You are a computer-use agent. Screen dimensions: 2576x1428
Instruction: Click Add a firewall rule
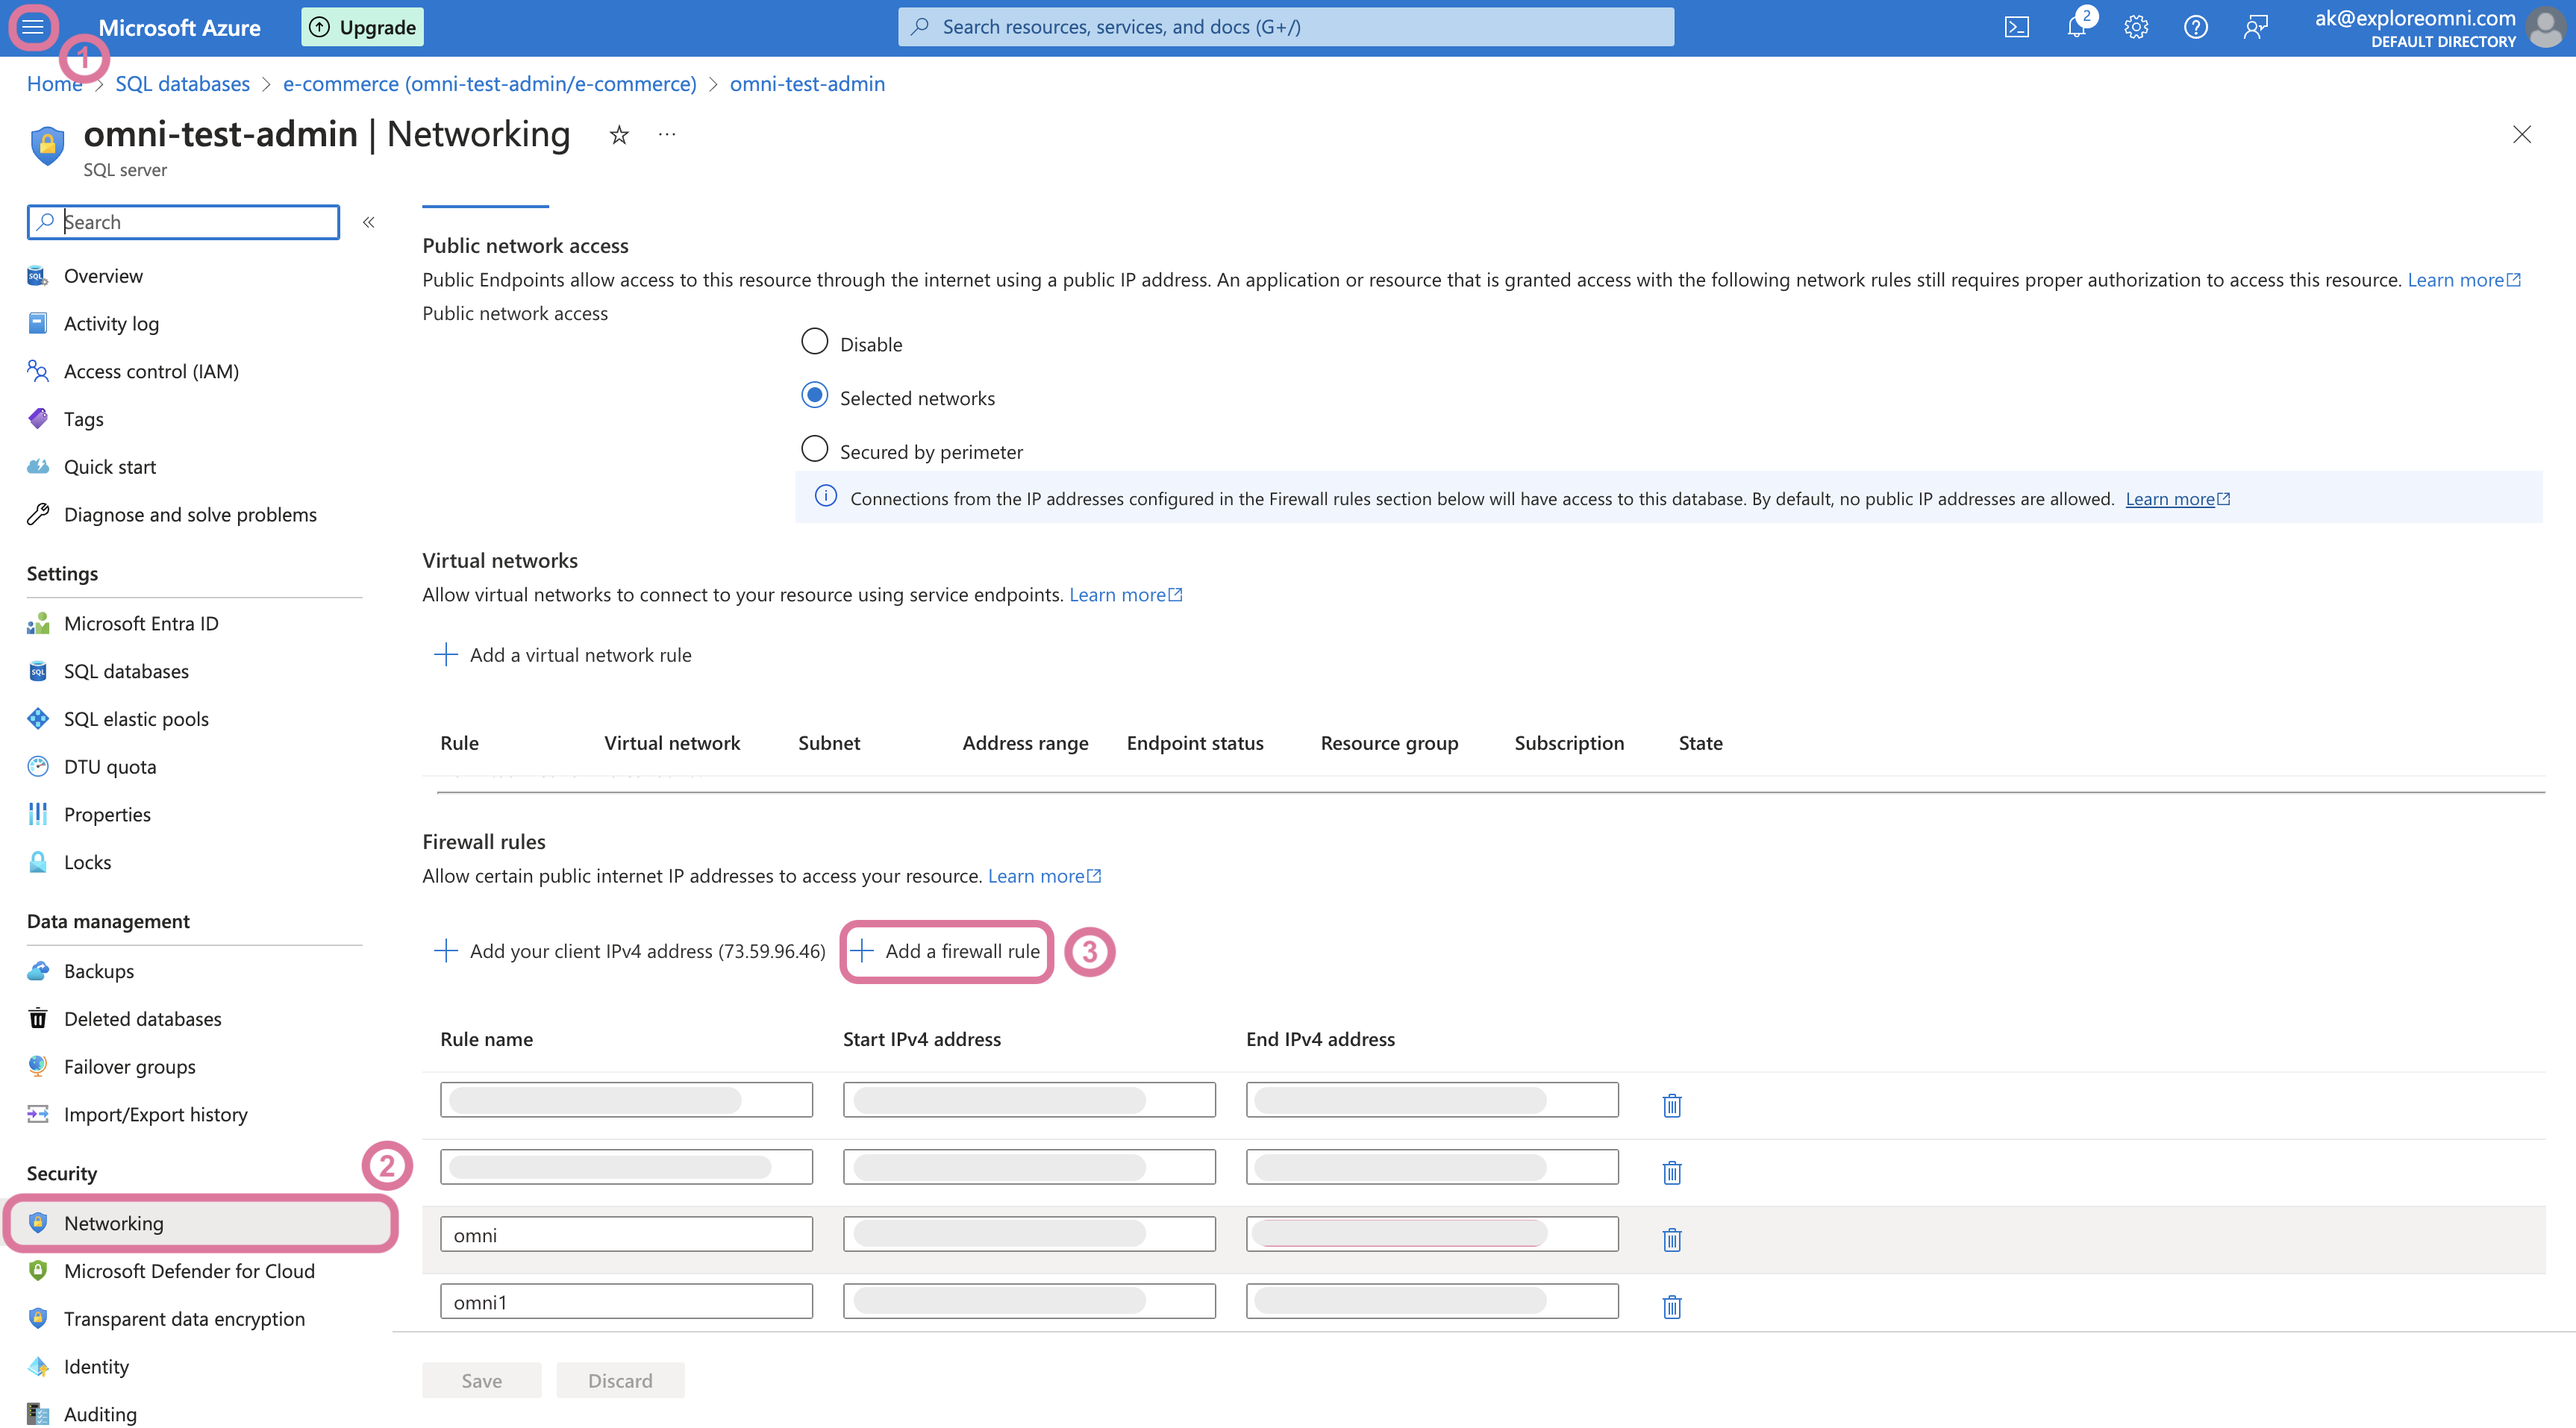946,951
